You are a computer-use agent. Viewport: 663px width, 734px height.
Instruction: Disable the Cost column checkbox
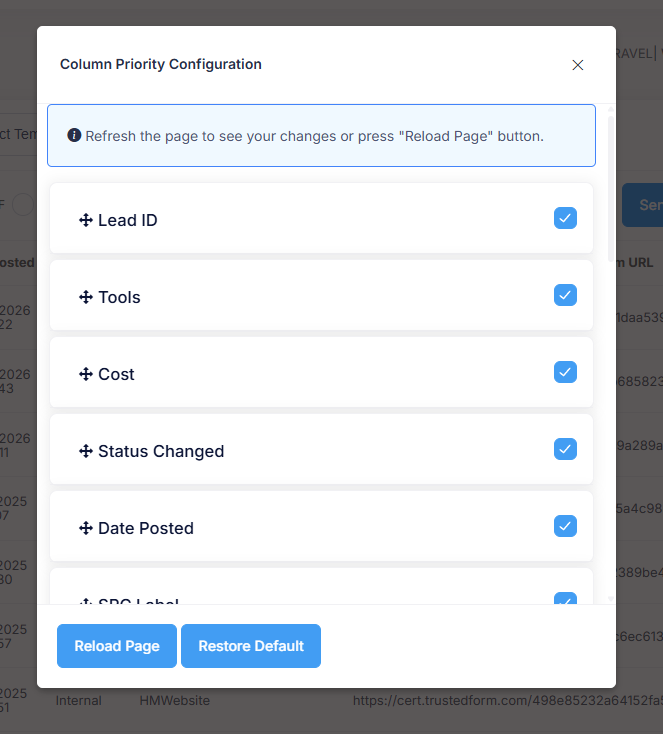coord(565,372)
